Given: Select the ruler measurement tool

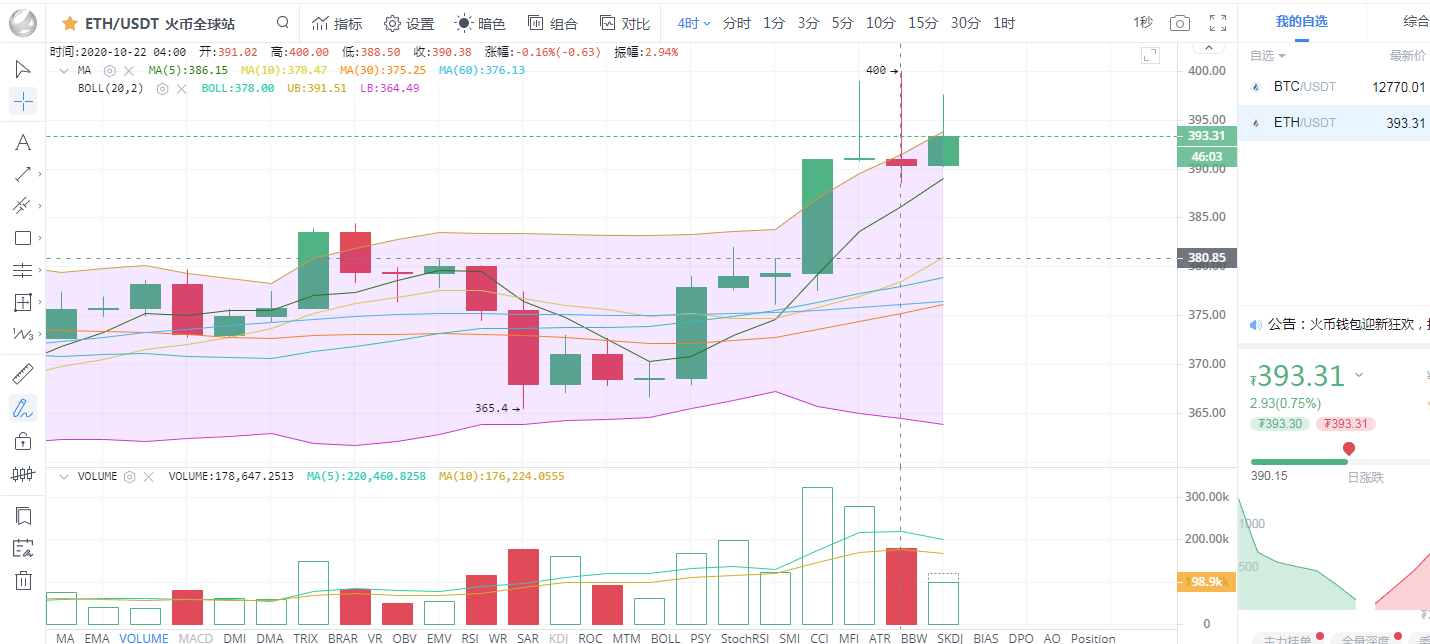Looking at the screenshot, I should coord(22,375).
